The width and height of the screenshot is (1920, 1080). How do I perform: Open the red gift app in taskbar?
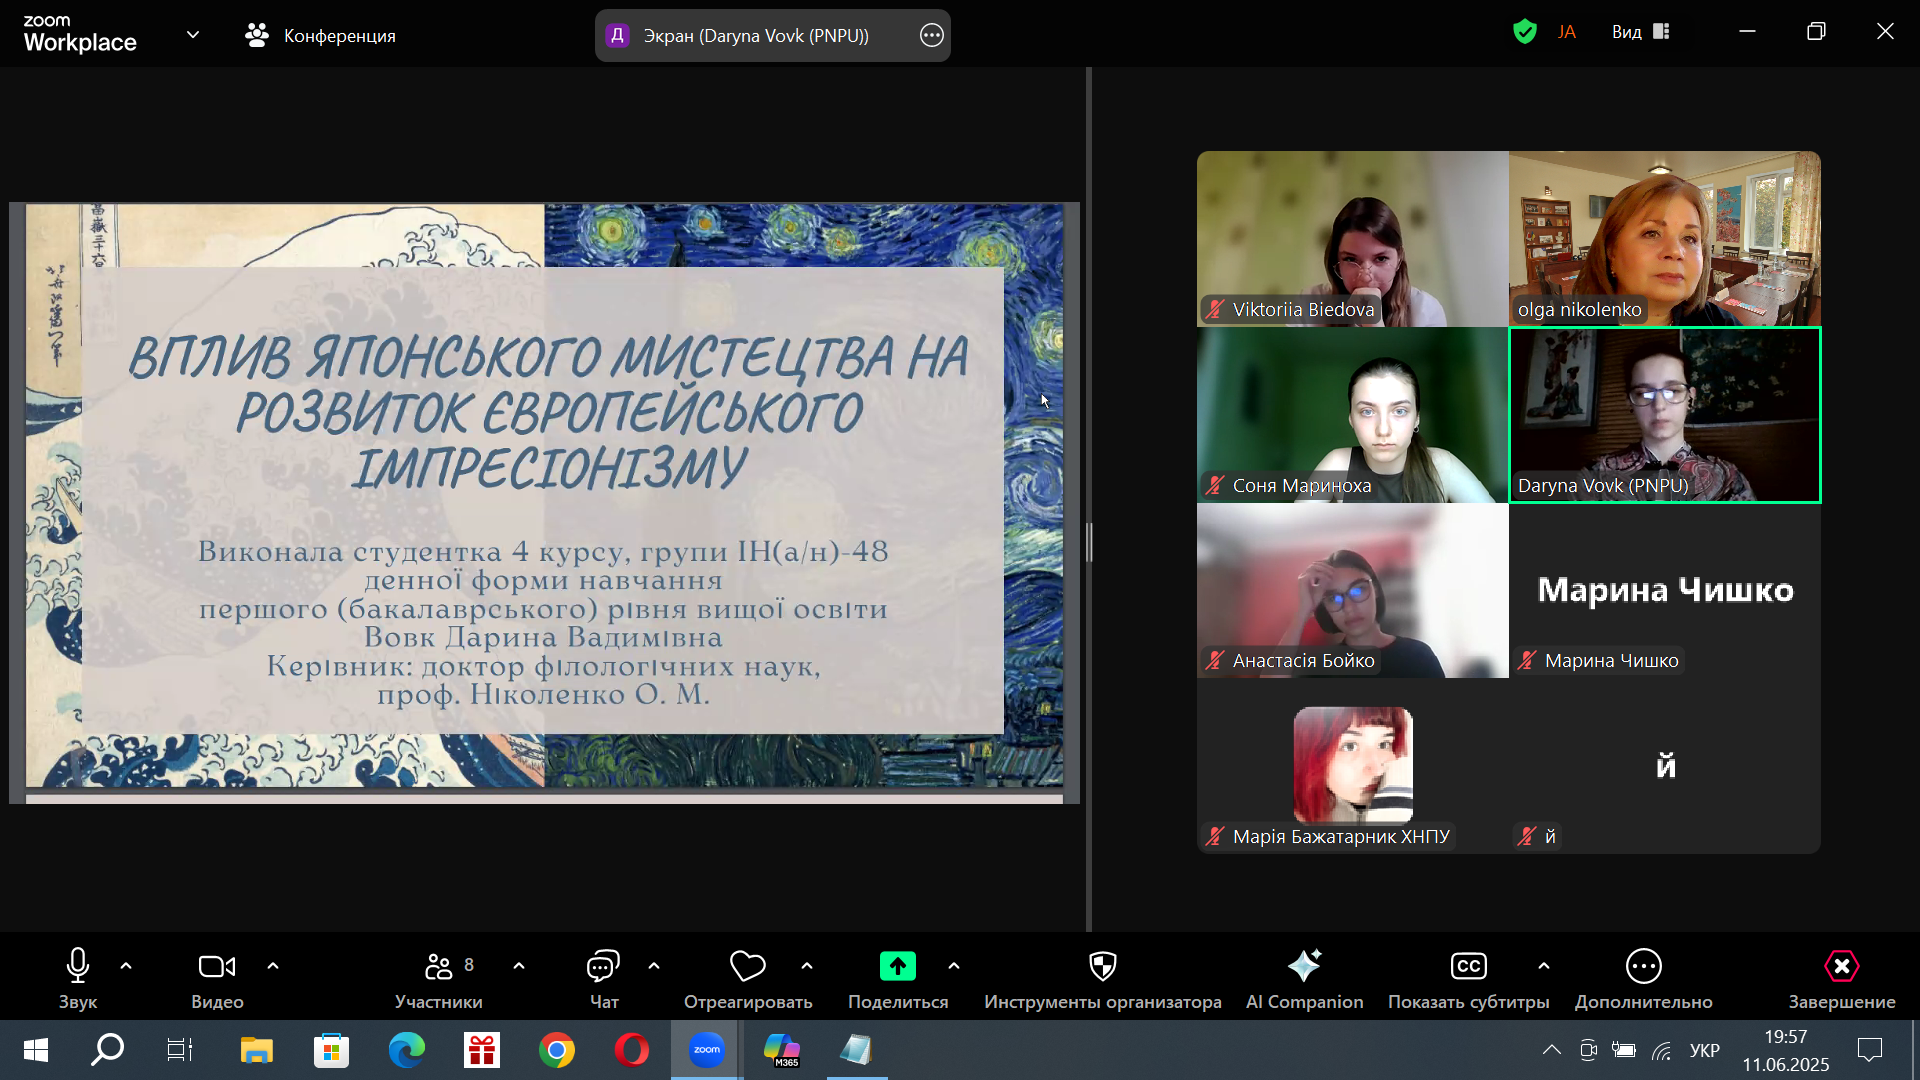[x=481, y=1050]
